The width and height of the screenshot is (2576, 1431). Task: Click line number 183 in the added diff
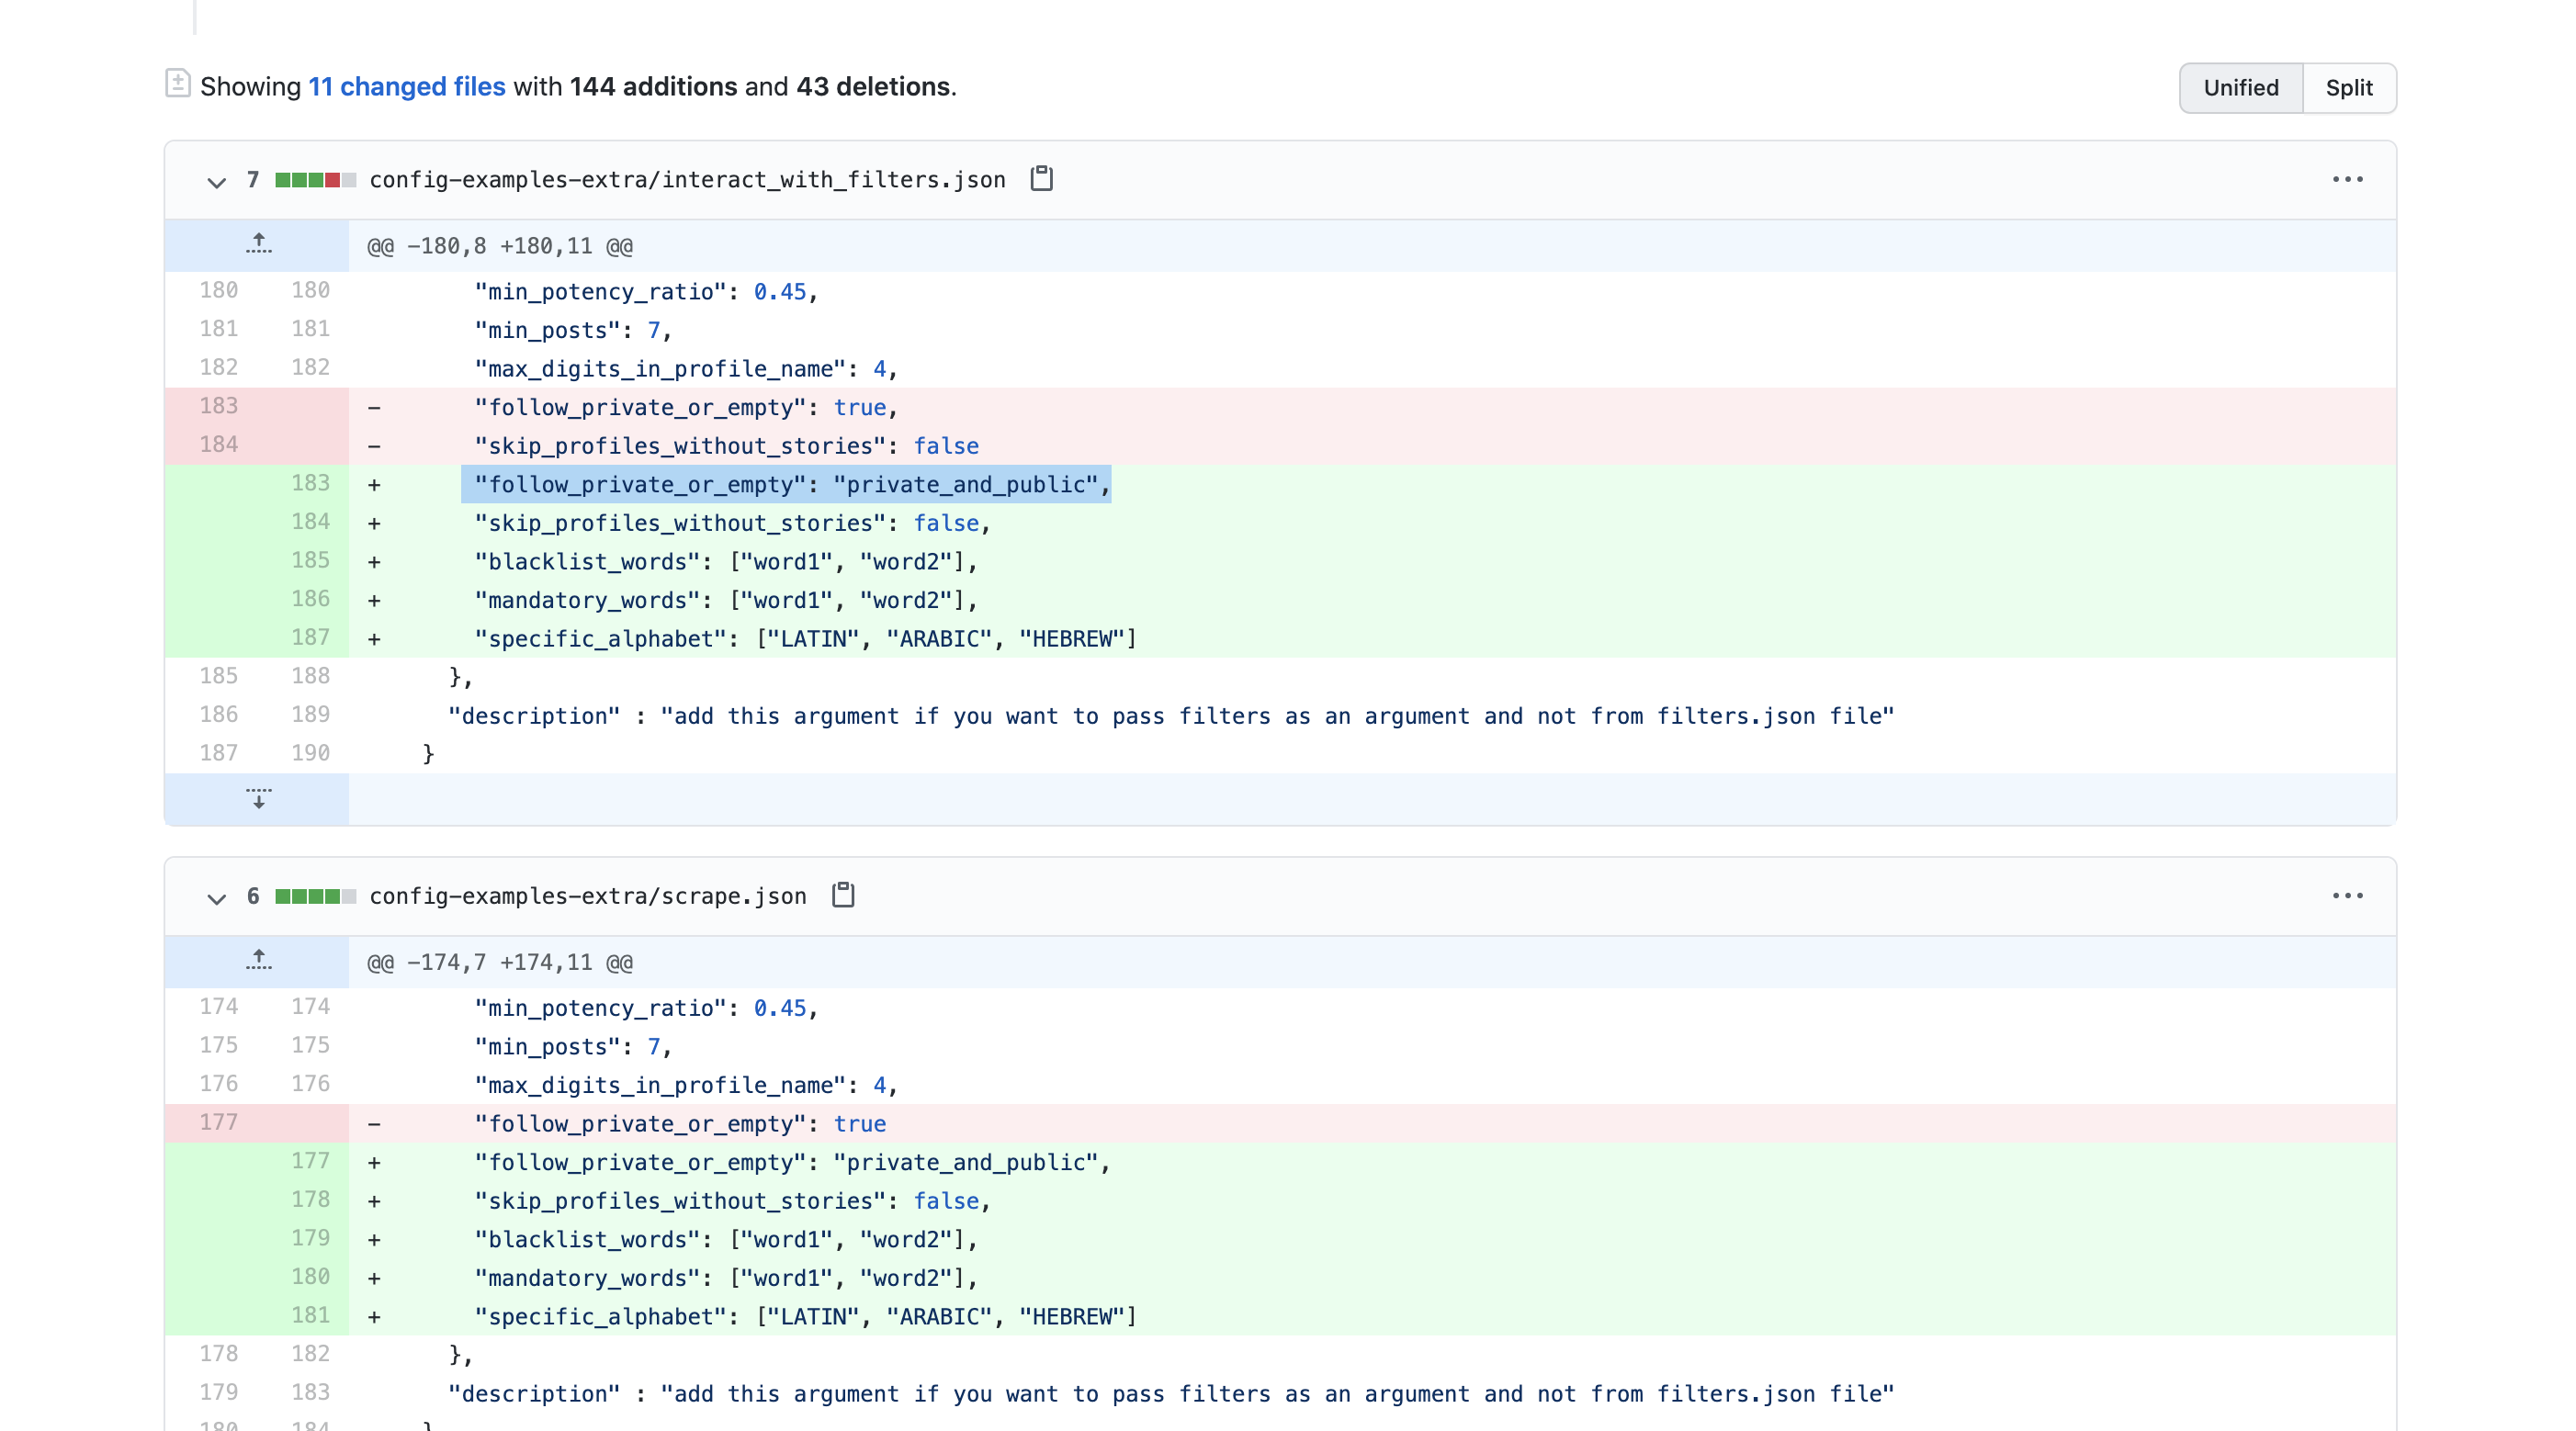pos(311,483)
